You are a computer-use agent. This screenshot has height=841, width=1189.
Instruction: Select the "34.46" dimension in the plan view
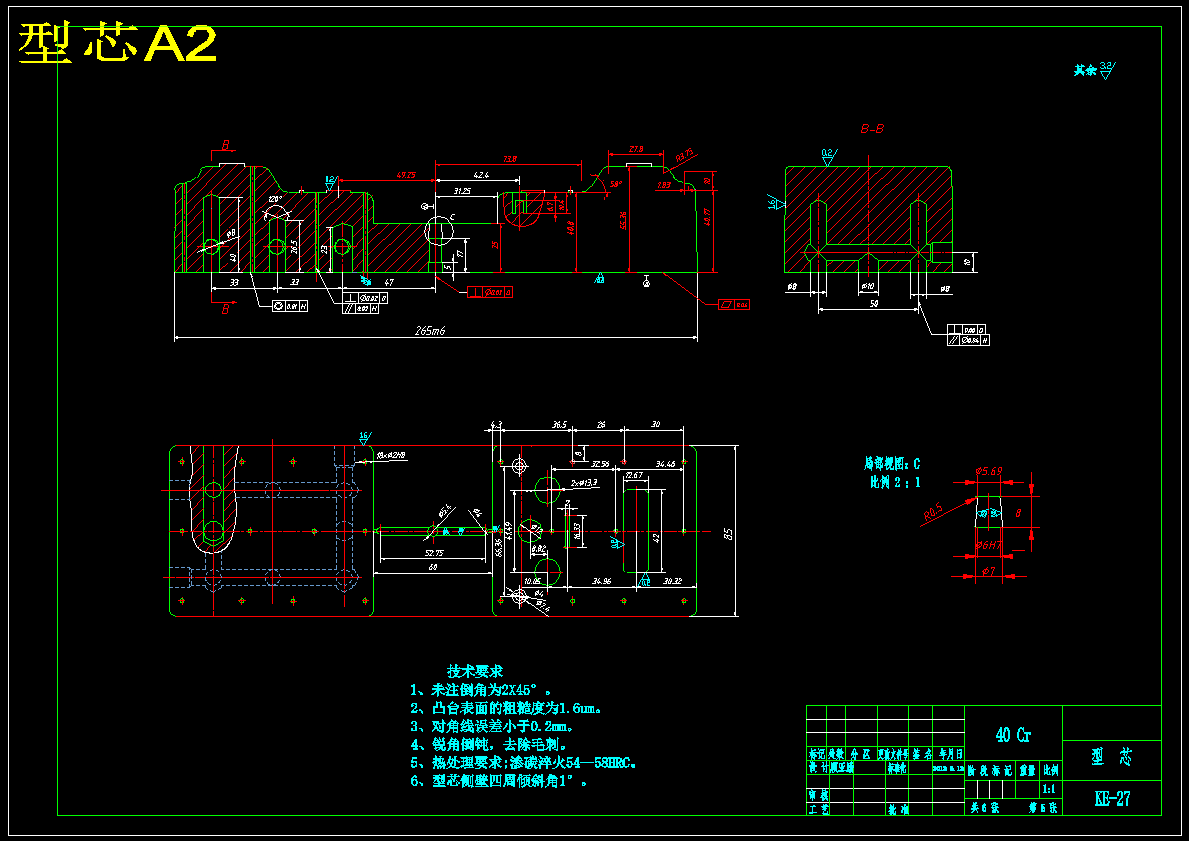point(666,463)
